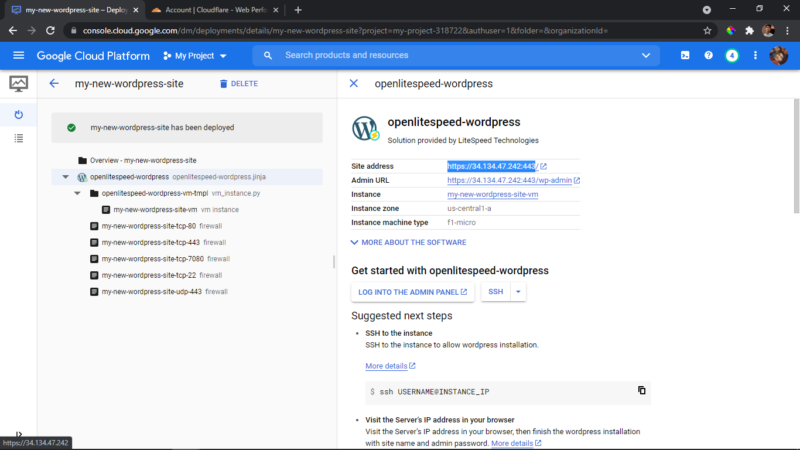Click the back arrow beside my-new-wordpress-site

54,83
